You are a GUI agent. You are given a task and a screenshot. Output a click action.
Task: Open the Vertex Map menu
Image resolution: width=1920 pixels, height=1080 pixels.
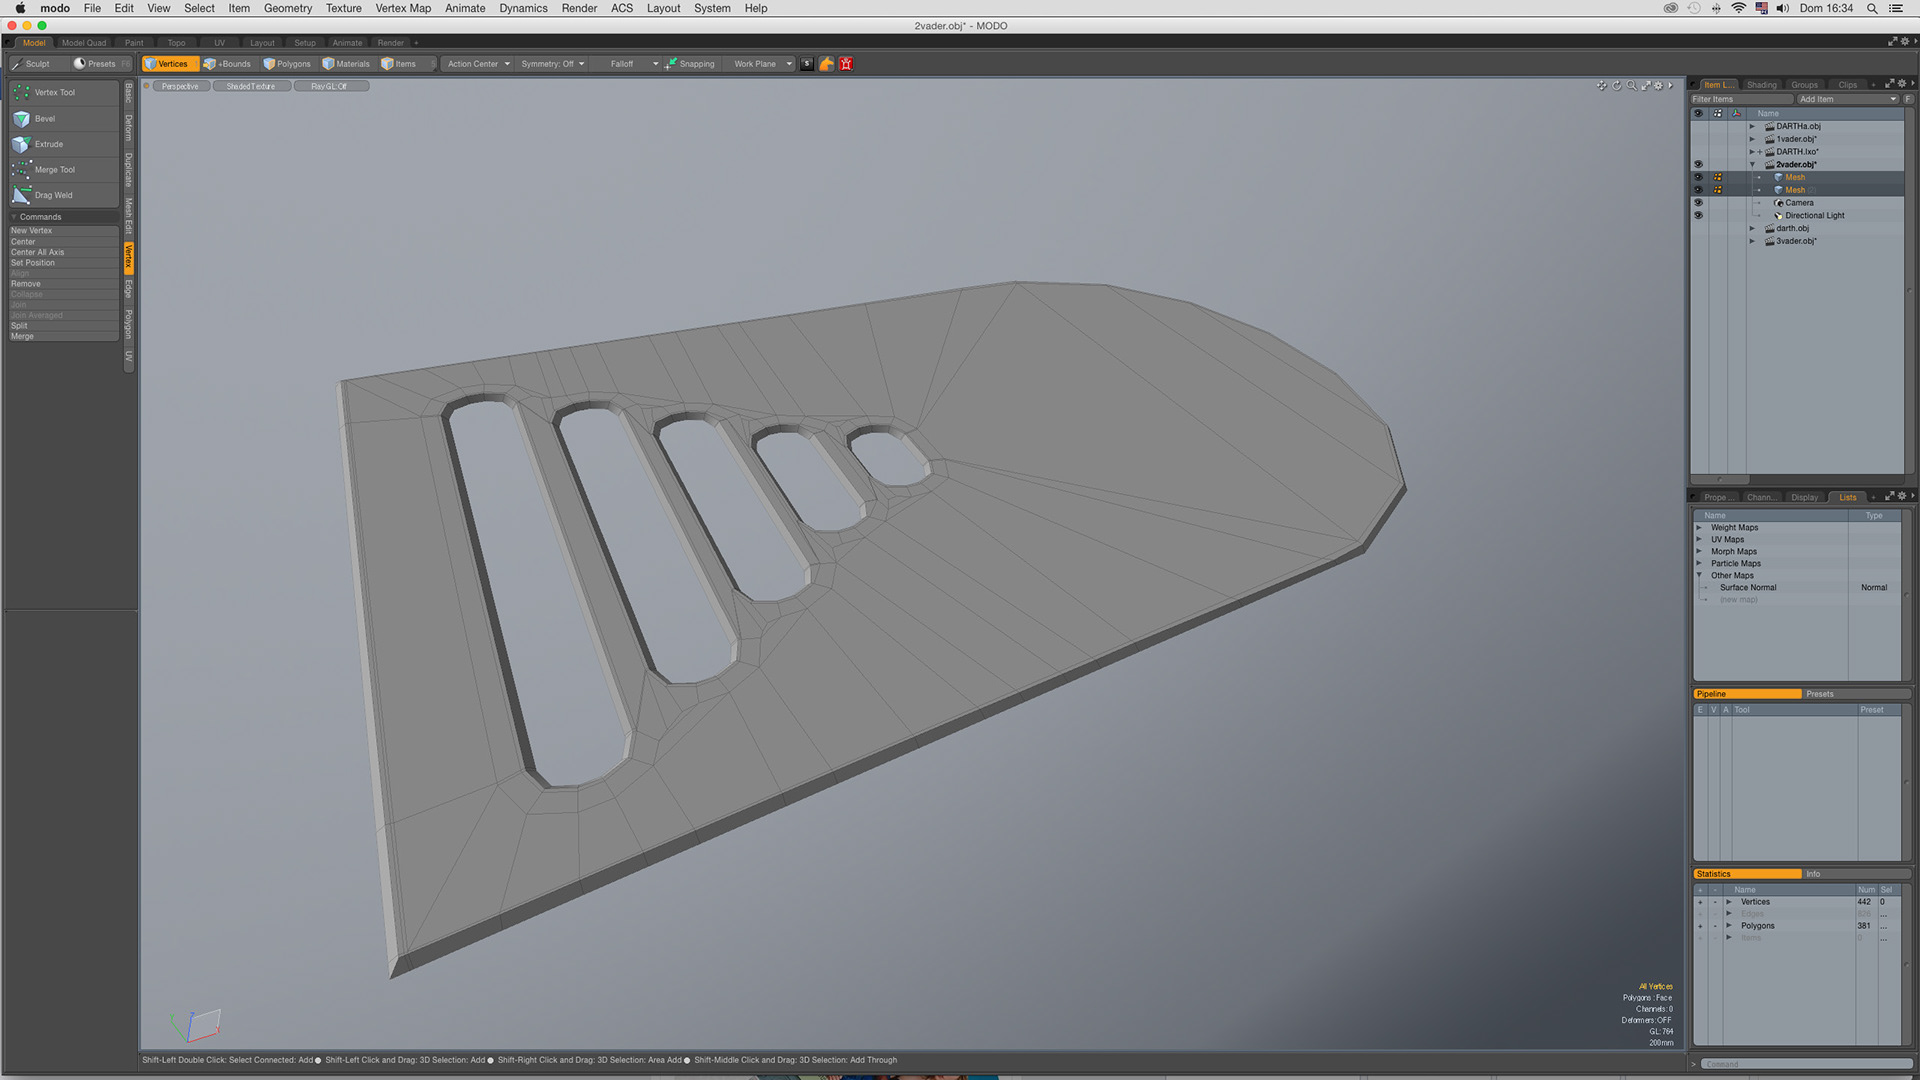coord(403,8)
